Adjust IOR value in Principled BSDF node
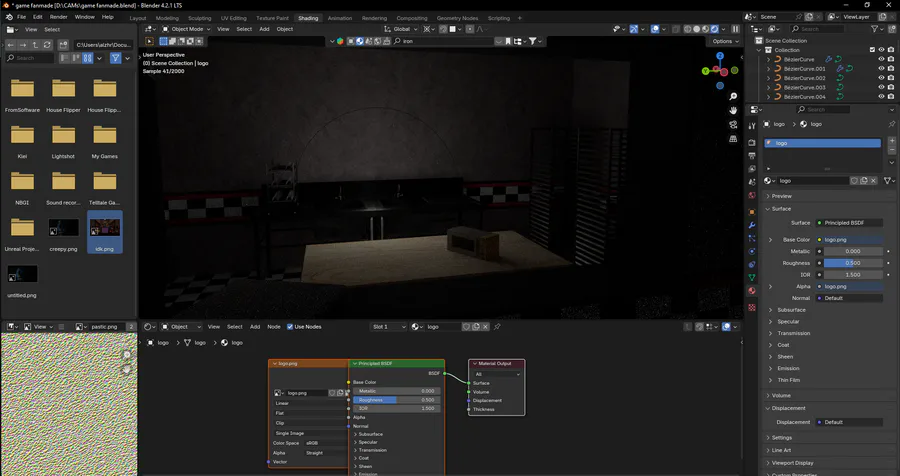Viewport: 900px width, 476px height. point(397,408)
